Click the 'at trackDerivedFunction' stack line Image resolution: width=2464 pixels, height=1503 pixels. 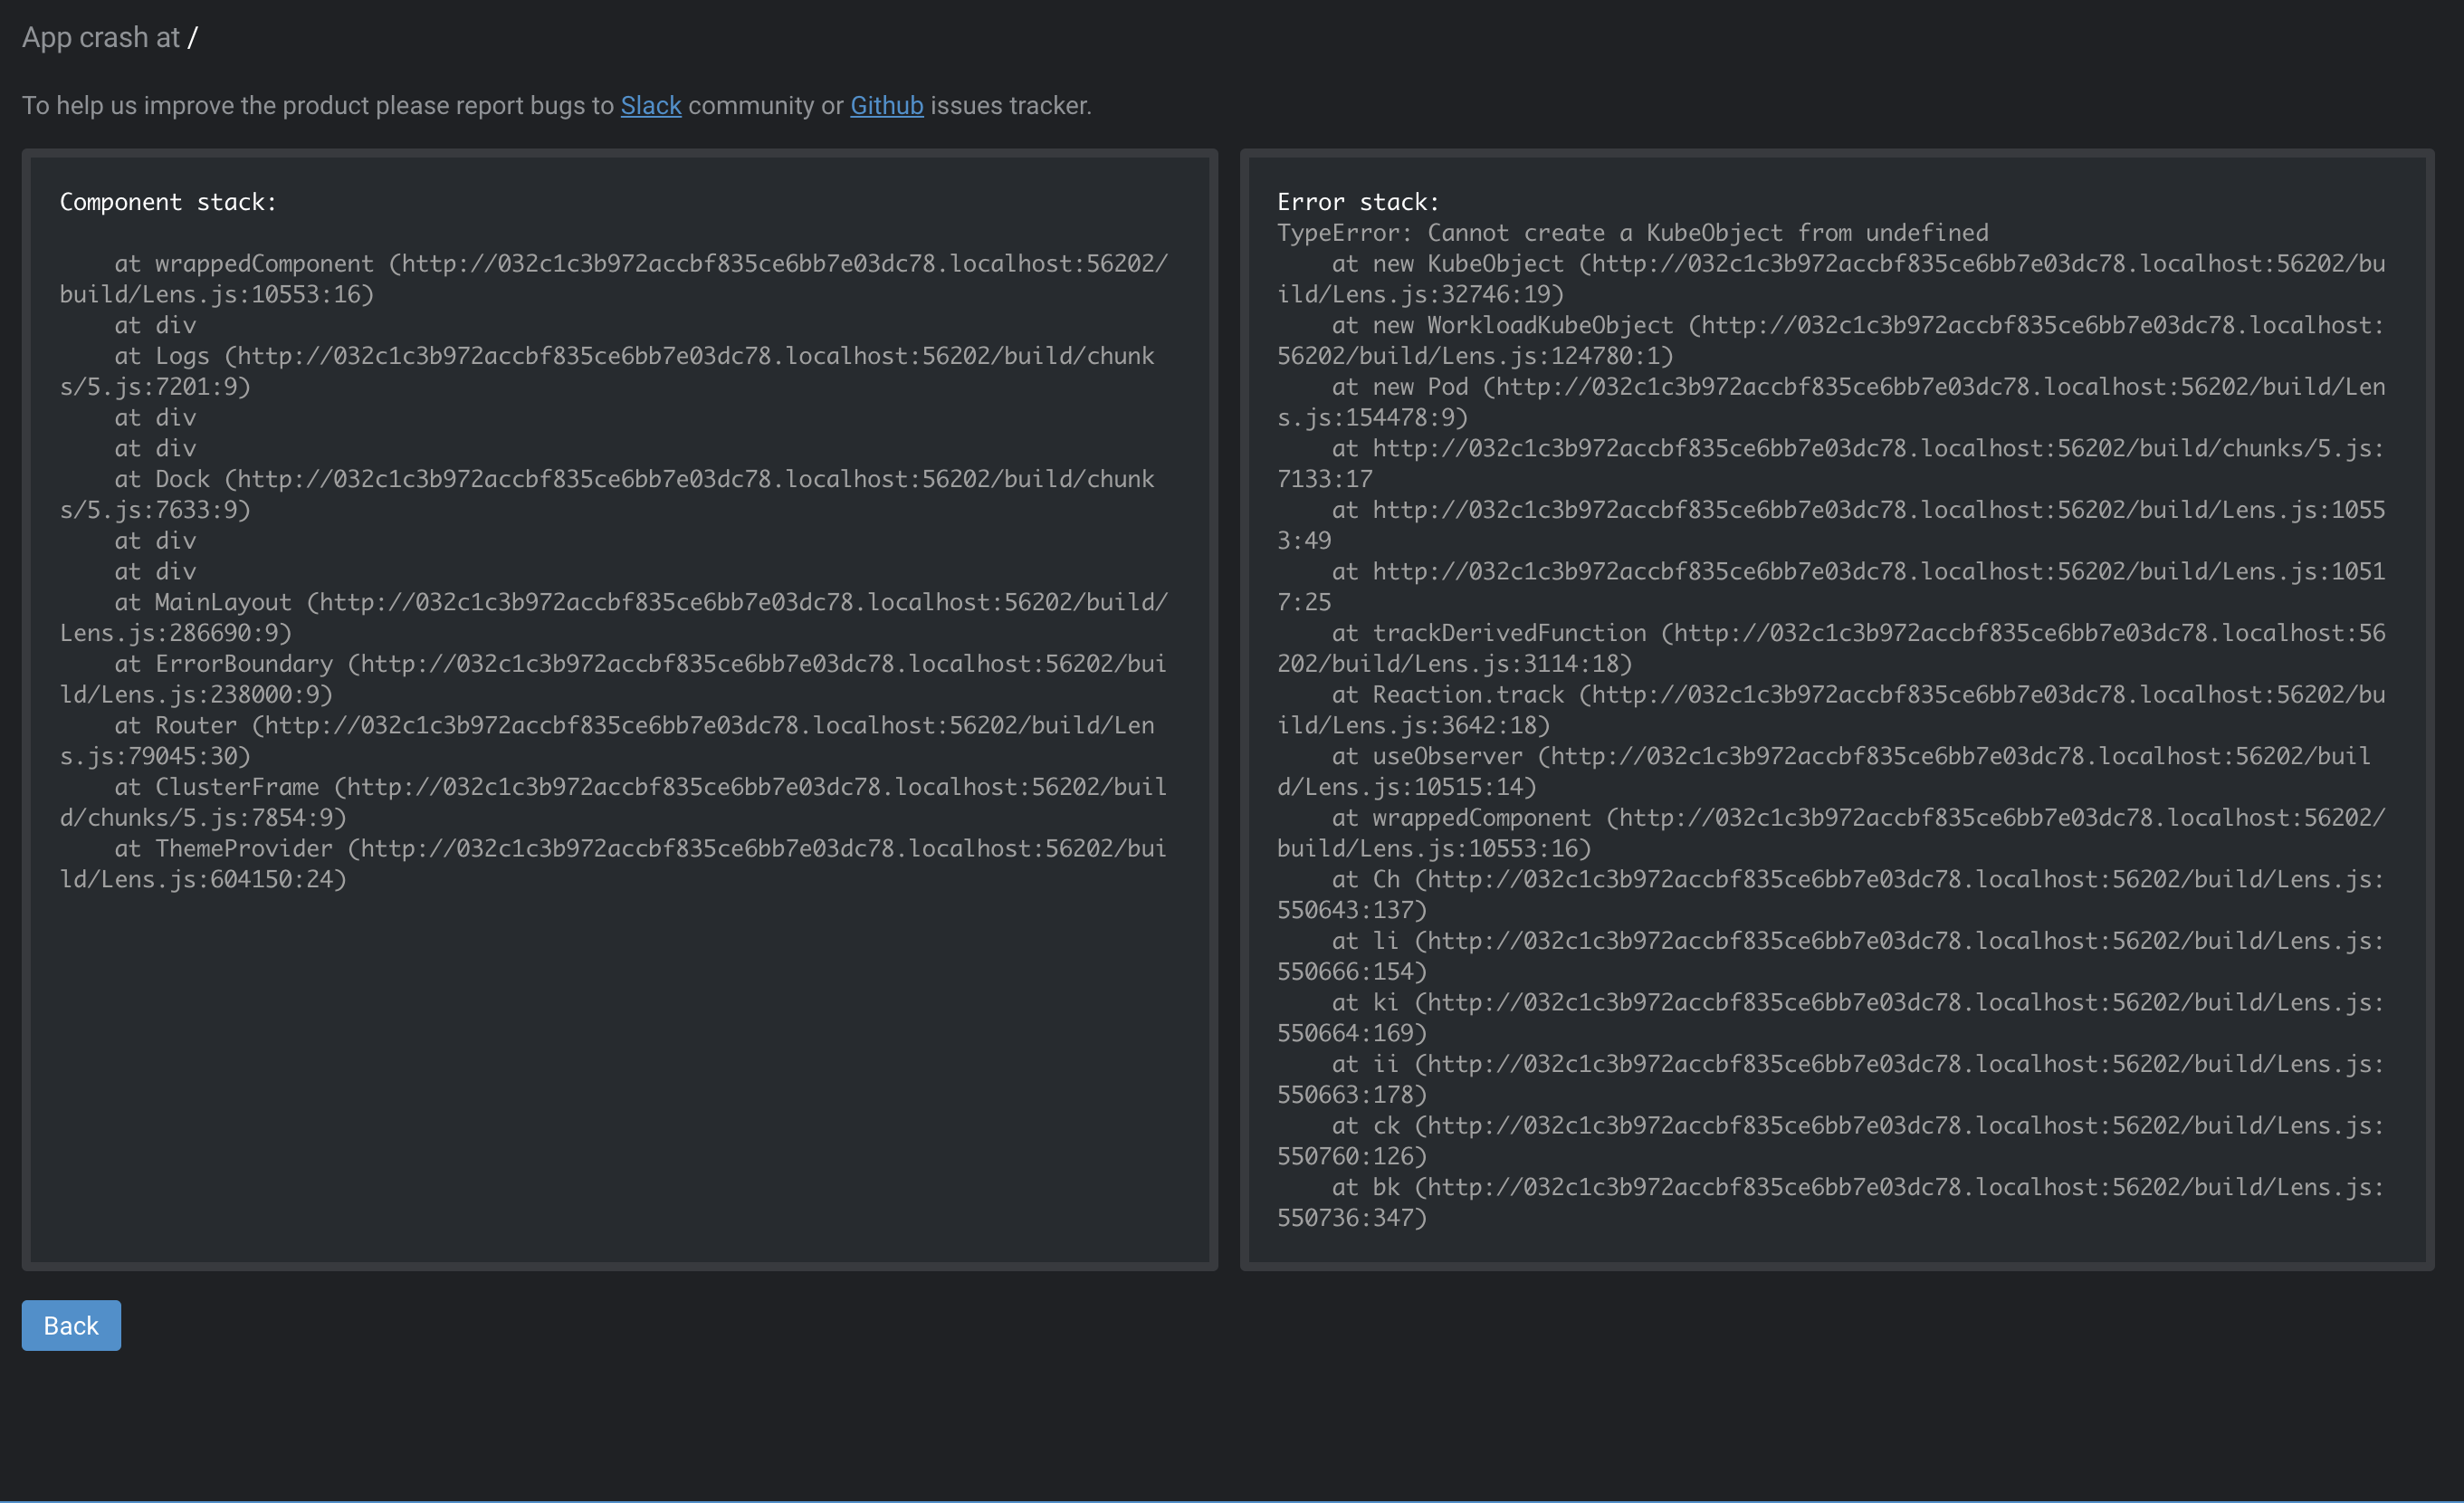click(1831, 648)
